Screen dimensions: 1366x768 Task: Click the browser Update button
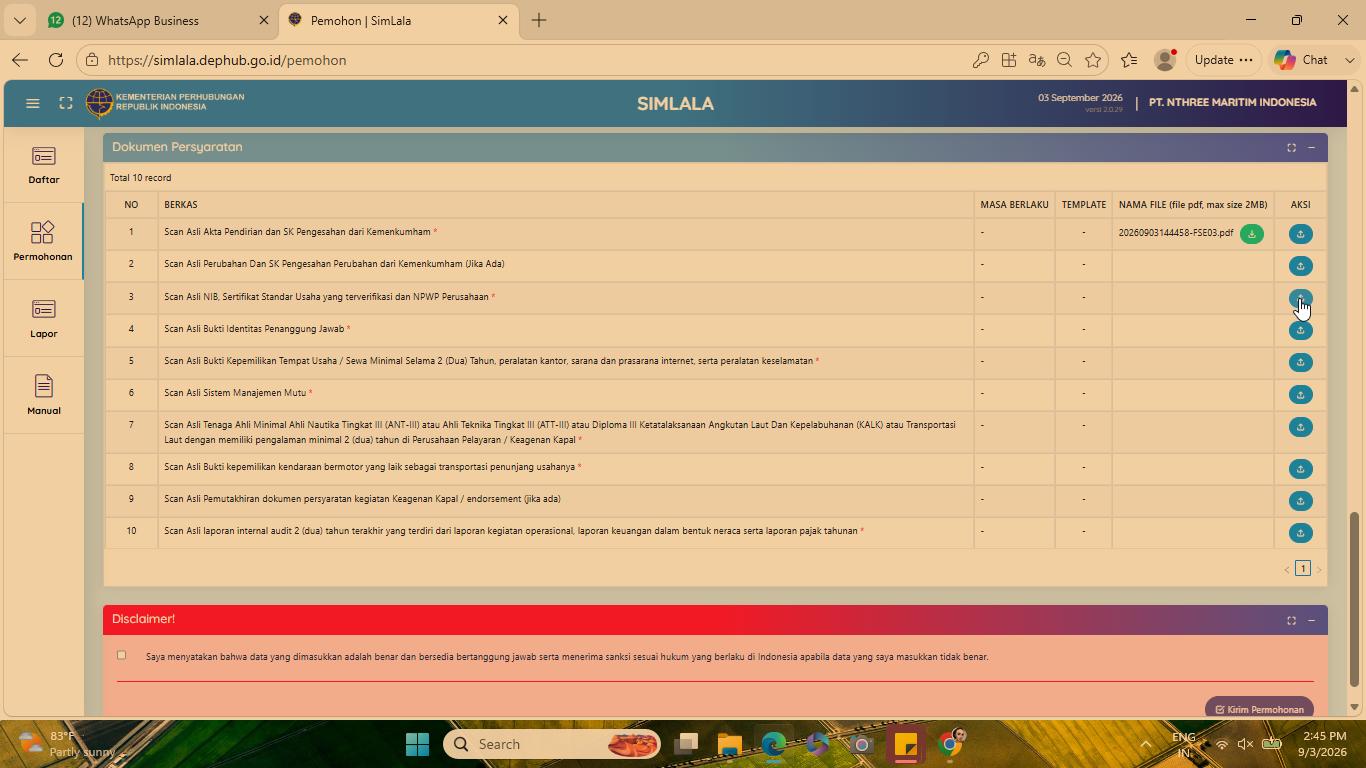1223,60
